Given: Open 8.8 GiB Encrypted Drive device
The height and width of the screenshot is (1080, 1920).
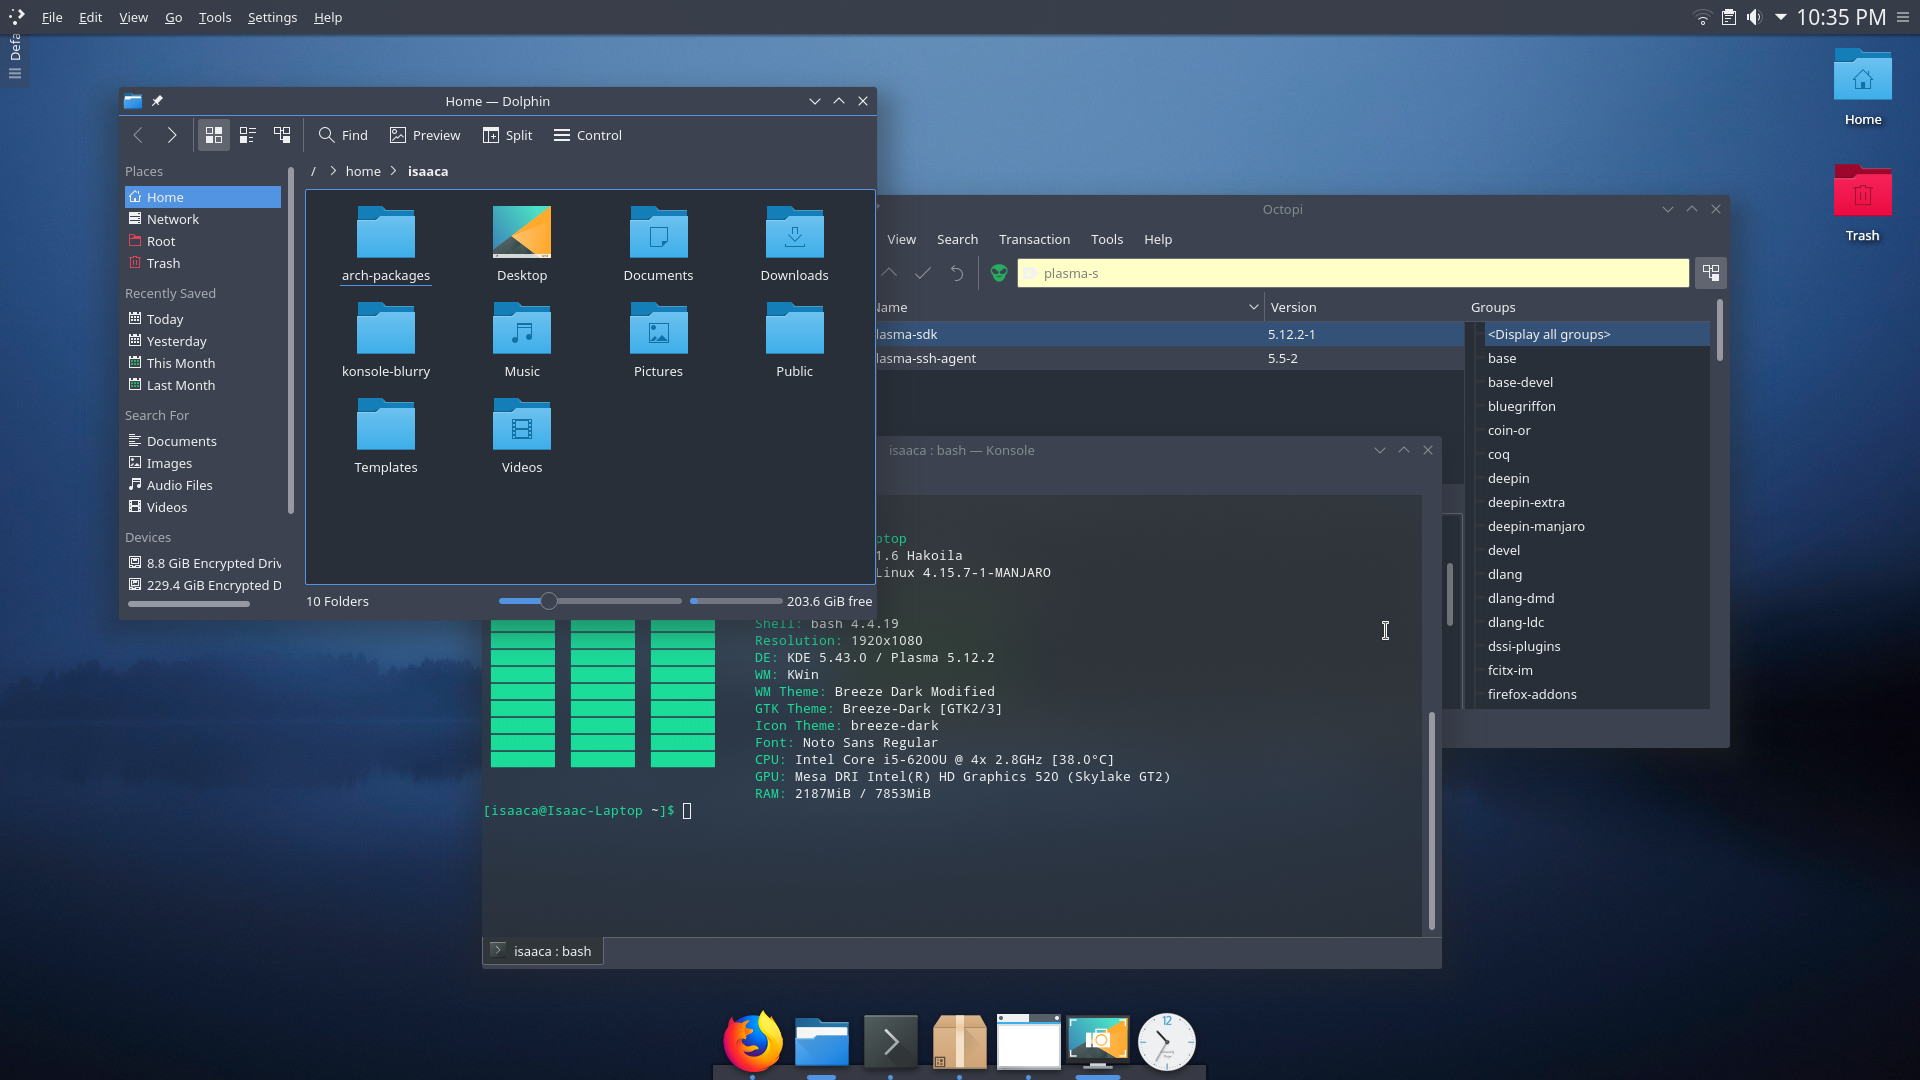Looking at the screenshot, I should point(203,563).
